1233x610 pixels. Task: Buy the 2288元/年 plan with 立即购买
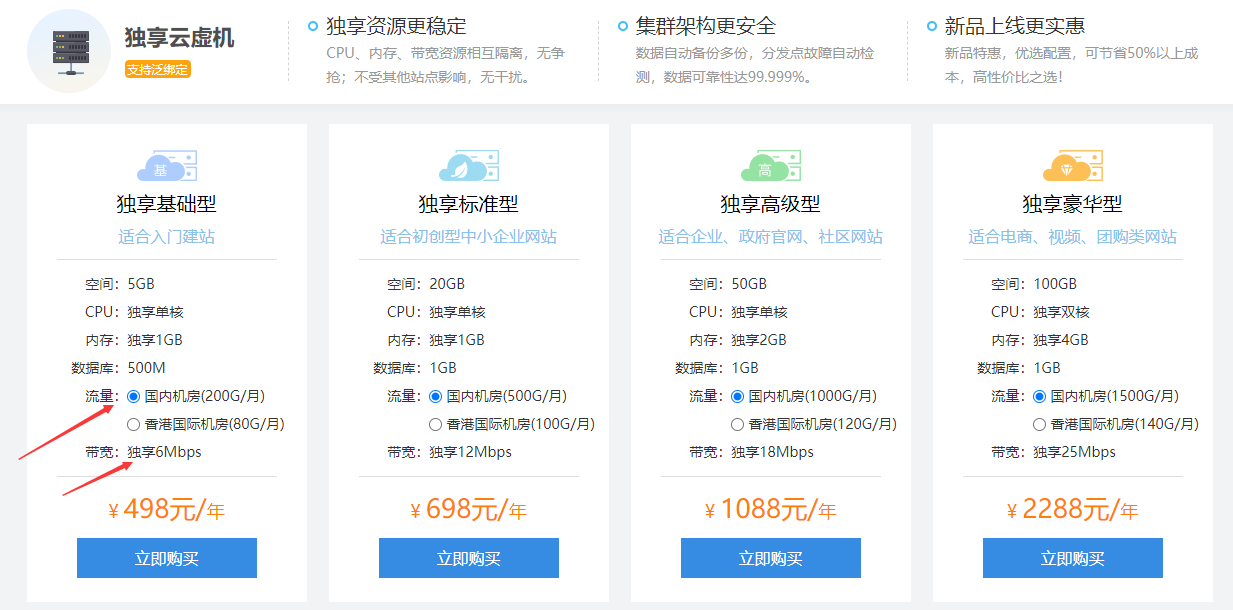[x=1073, y=558]
